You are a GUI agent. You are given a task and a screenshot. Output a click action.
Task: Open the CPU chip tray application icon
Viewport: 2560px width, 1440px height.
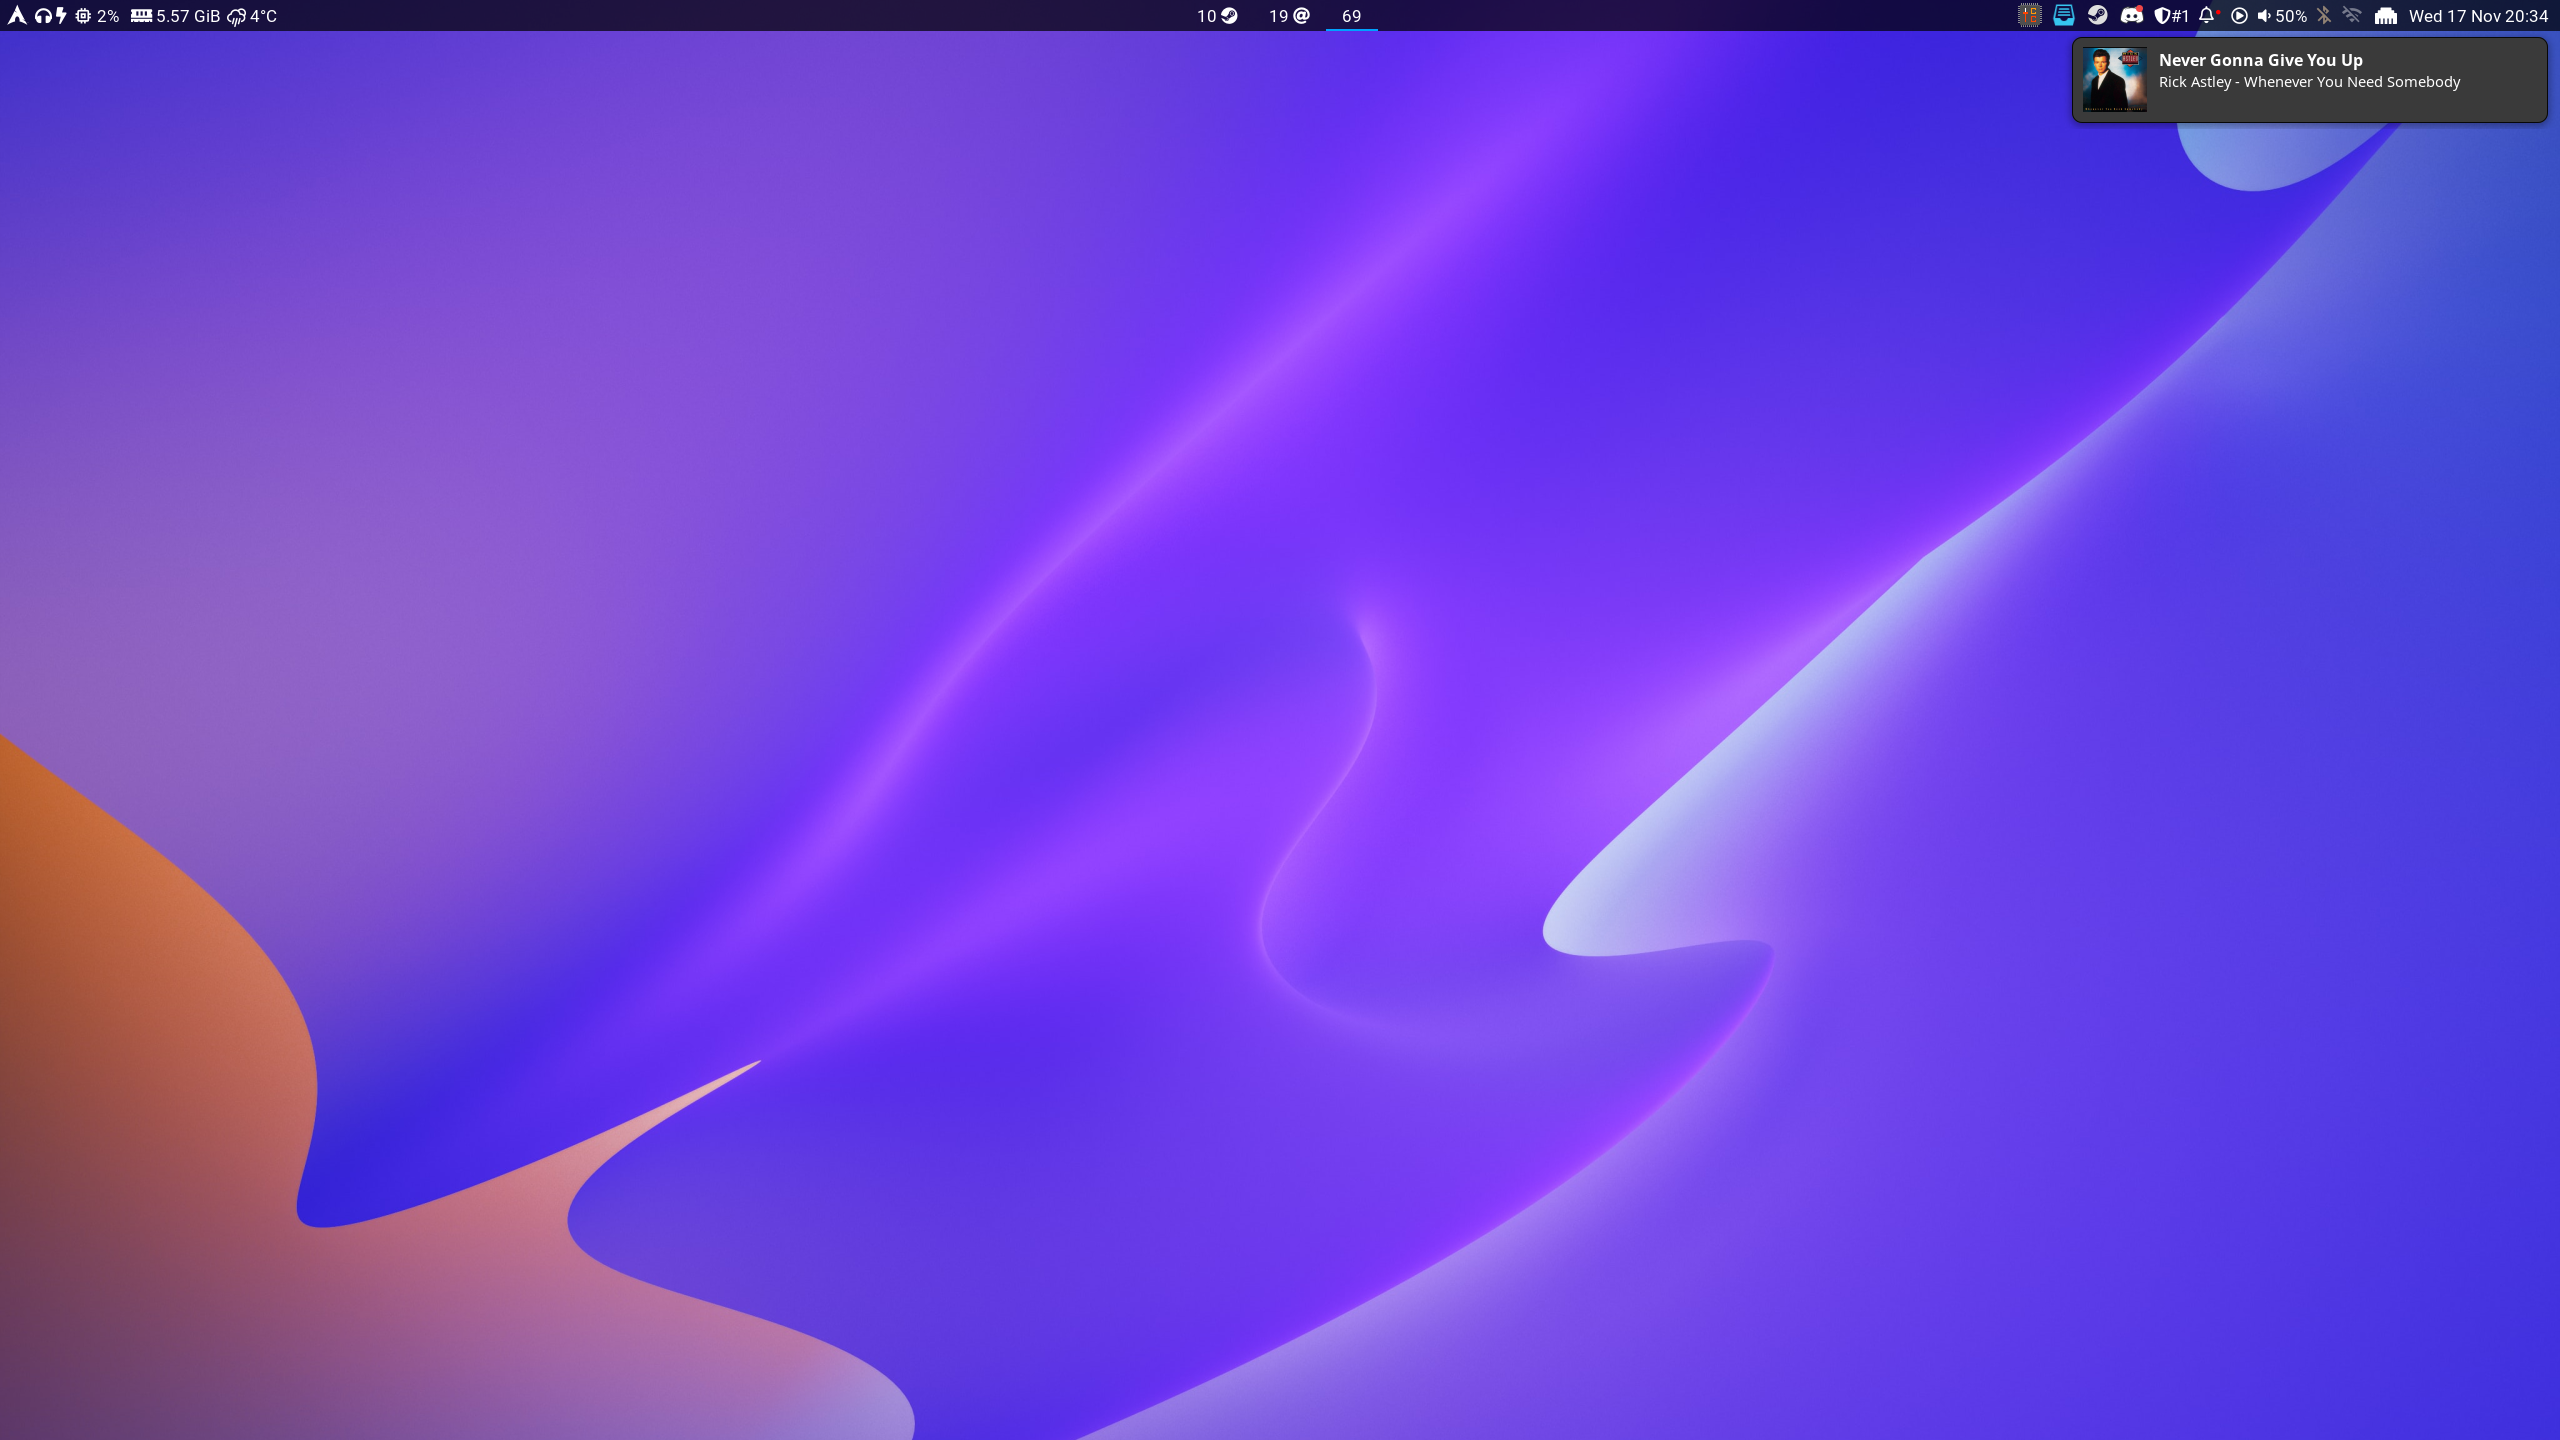point(2029,15)
